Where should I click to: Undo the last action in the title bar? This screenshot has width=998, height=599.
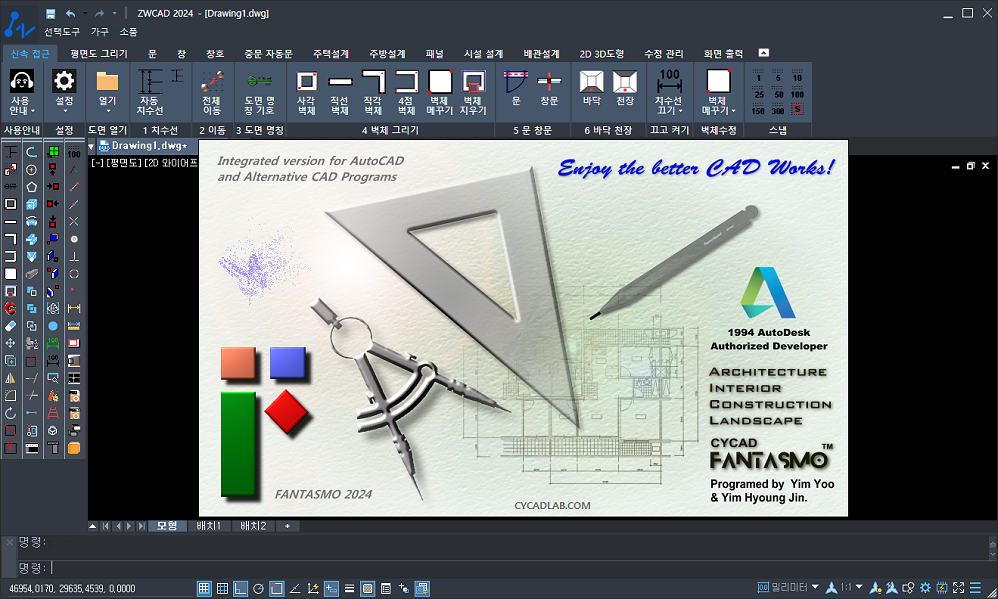coord(70,13)
